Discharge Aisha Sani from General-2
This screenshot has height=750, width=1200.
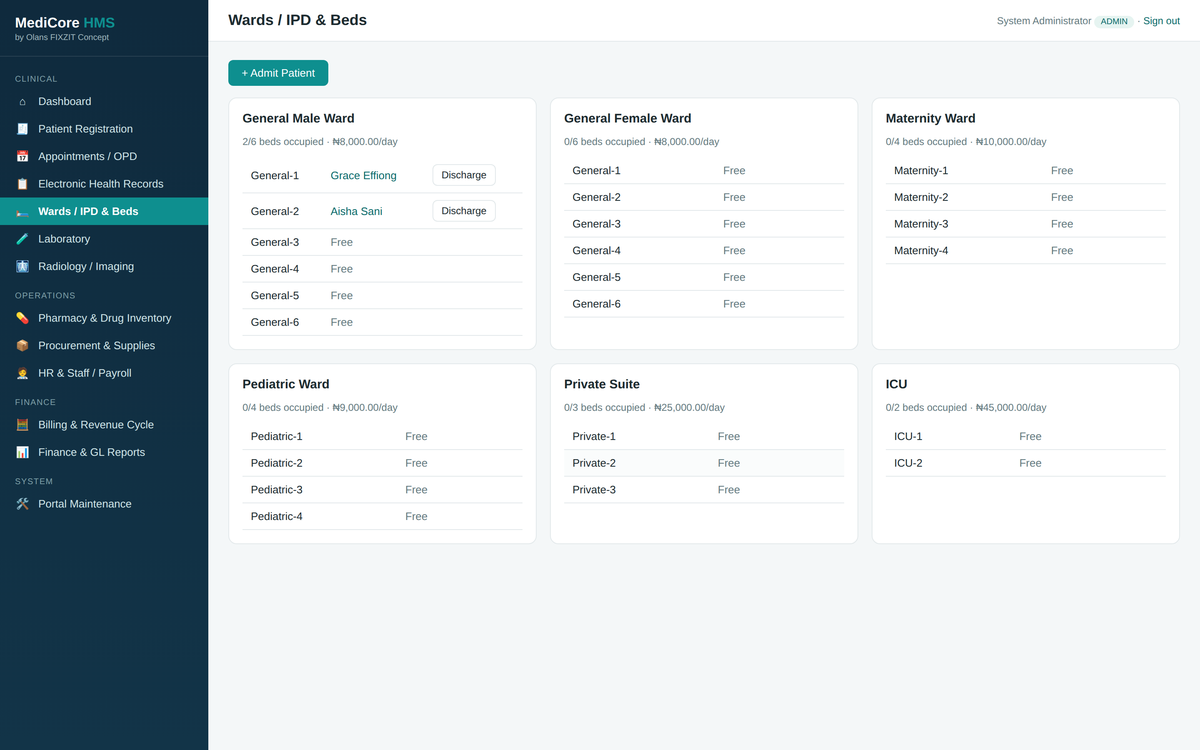464,211
